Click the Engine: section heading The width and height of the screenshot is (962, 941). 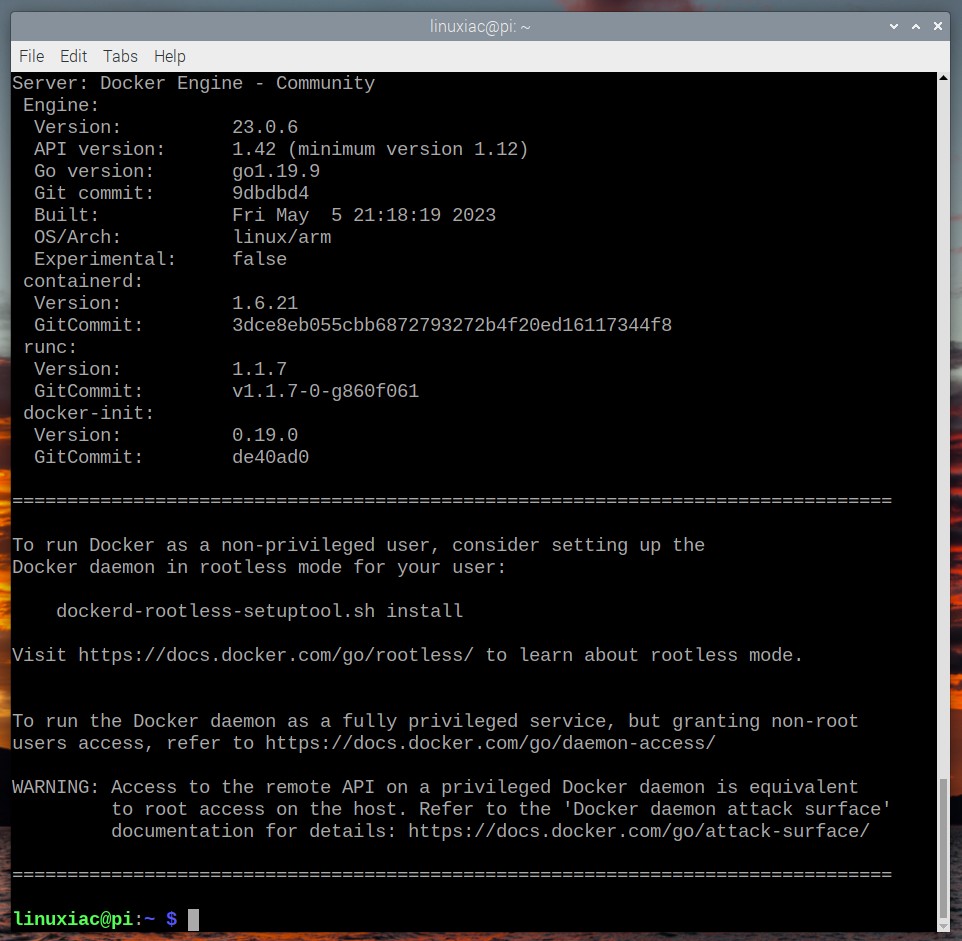pyautogui.click(x=61, y=105)
